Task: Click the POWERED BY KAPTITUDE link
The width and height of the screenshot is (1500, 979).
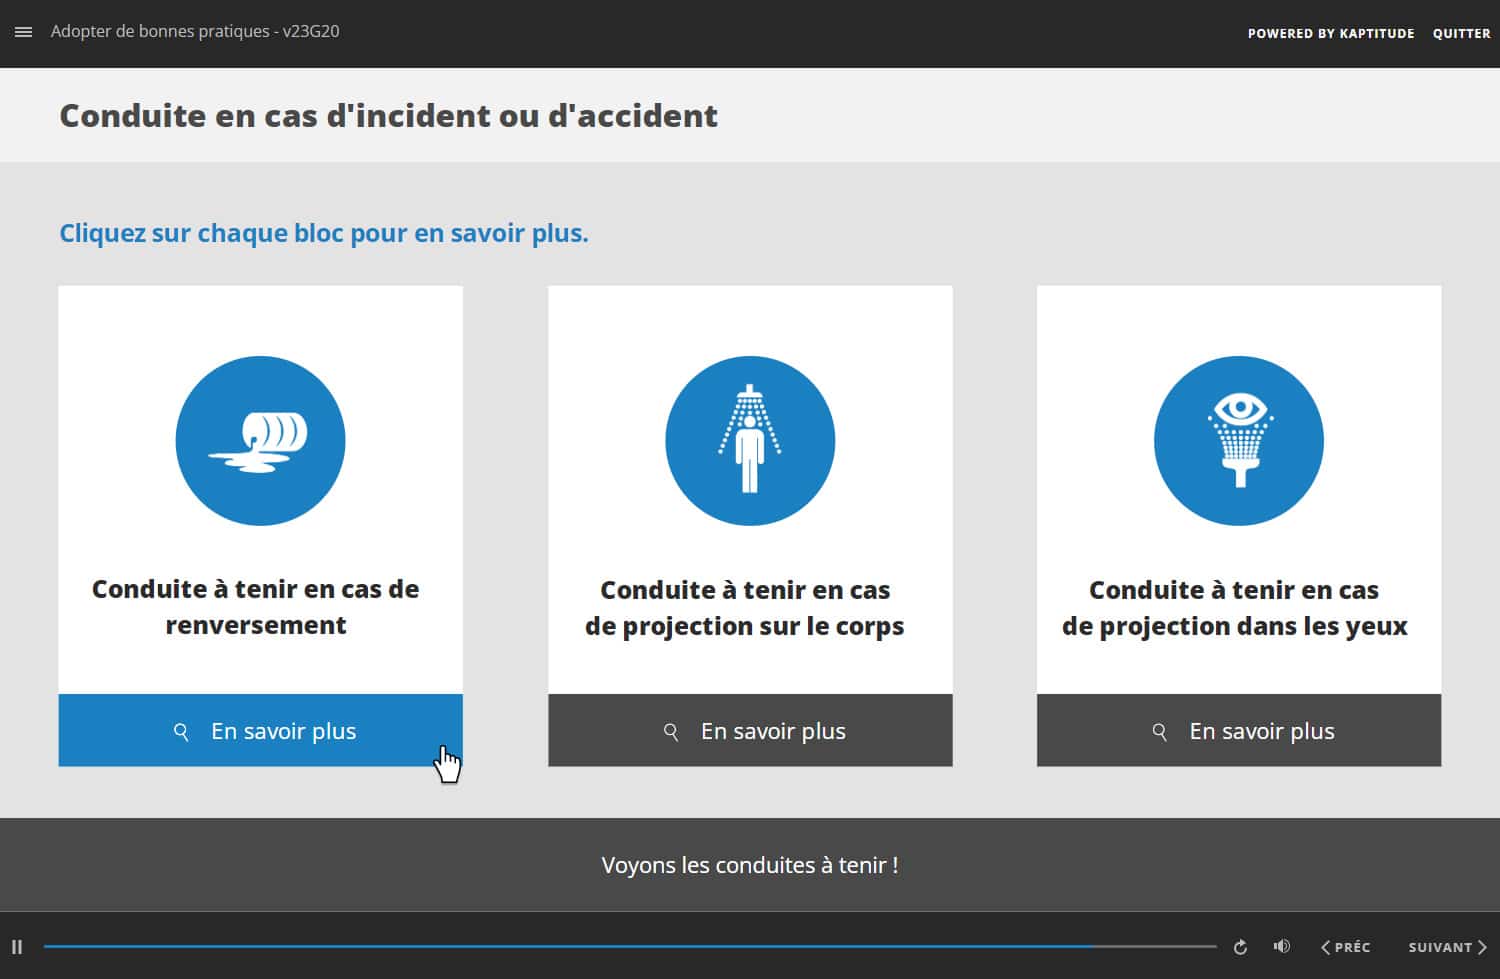Action: (1330, 34)
